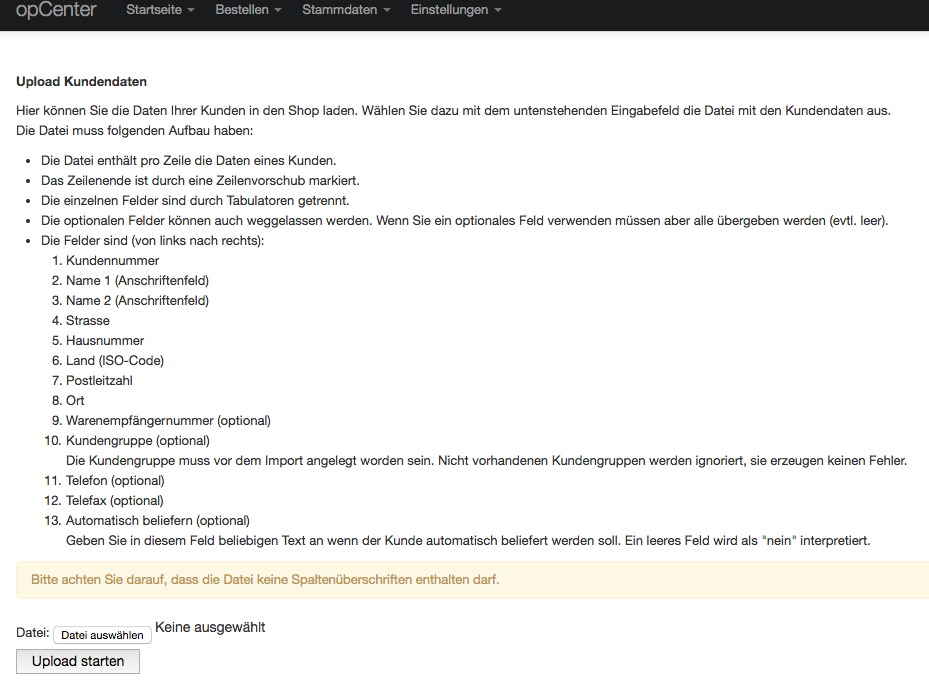Expand the caret next to Startseite
This screenshot has height=686, width=929.
(193, 11)
